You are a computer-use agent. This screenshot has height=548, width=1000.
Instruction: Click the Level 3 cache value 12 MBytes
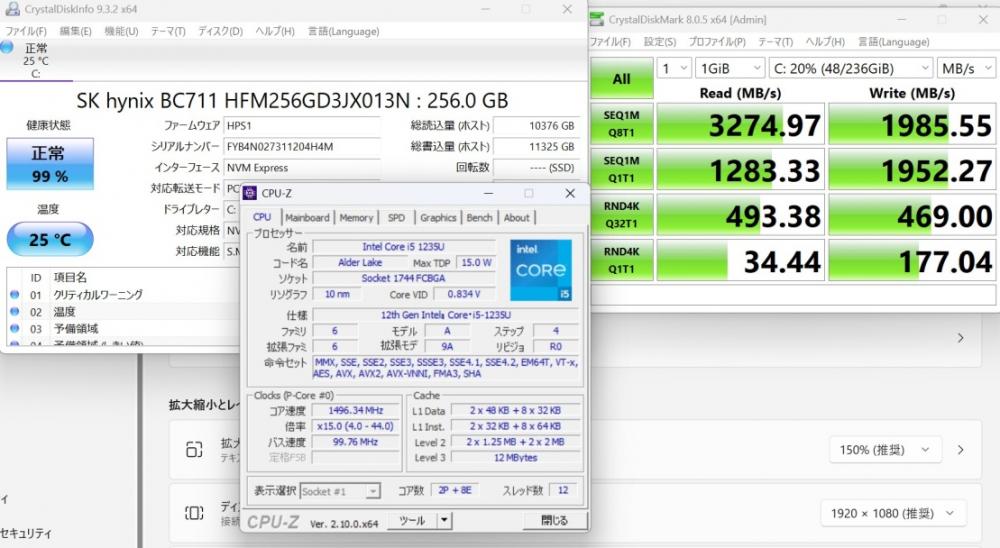click(515, 457)
